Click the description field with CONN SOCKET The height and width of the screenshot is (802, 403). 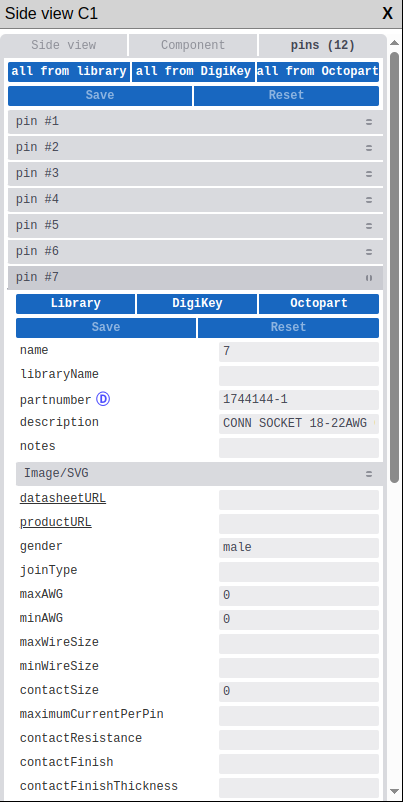[x=299, y=424]
